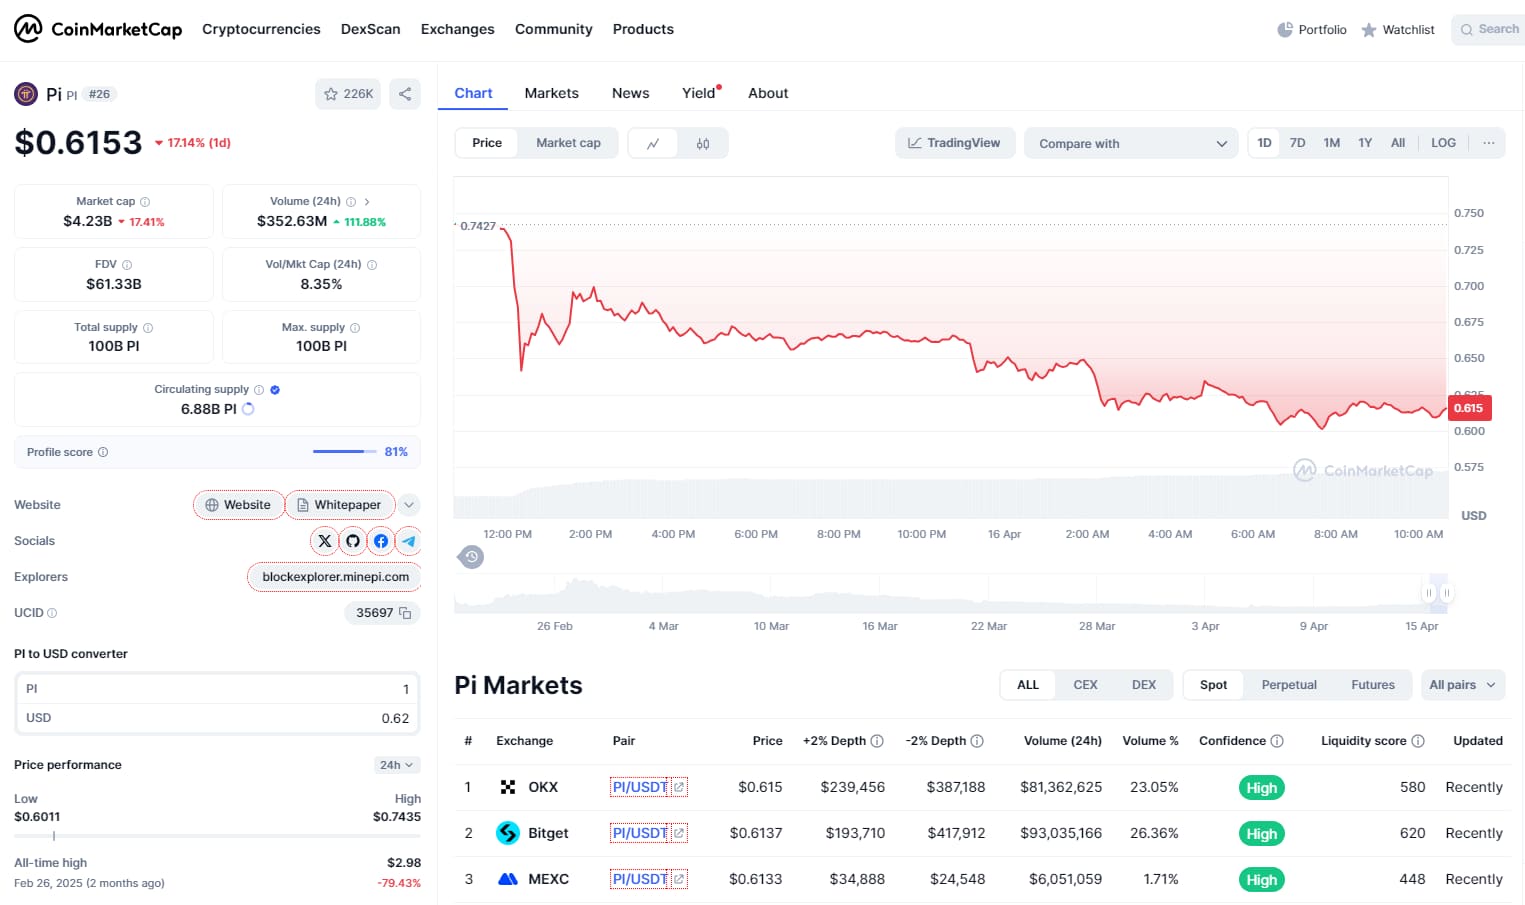Screen dimensions: 1525x905
Task: Toggle LOG scale on chart
Action: (x=1443, y=143)
